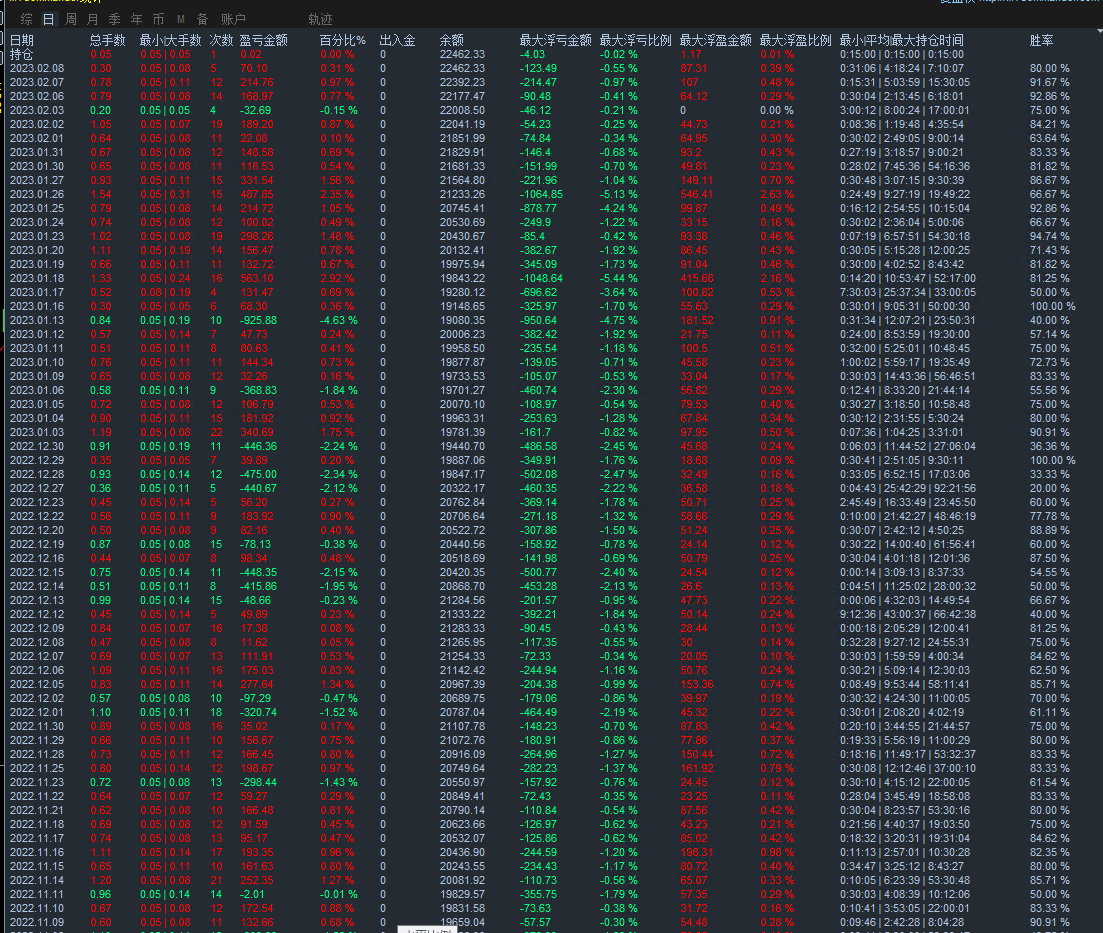Image resolution: width=1103 pixels, height=933 pixels.
Task: Click the 2022.12.01 date cell
Action: pos(37,712)
